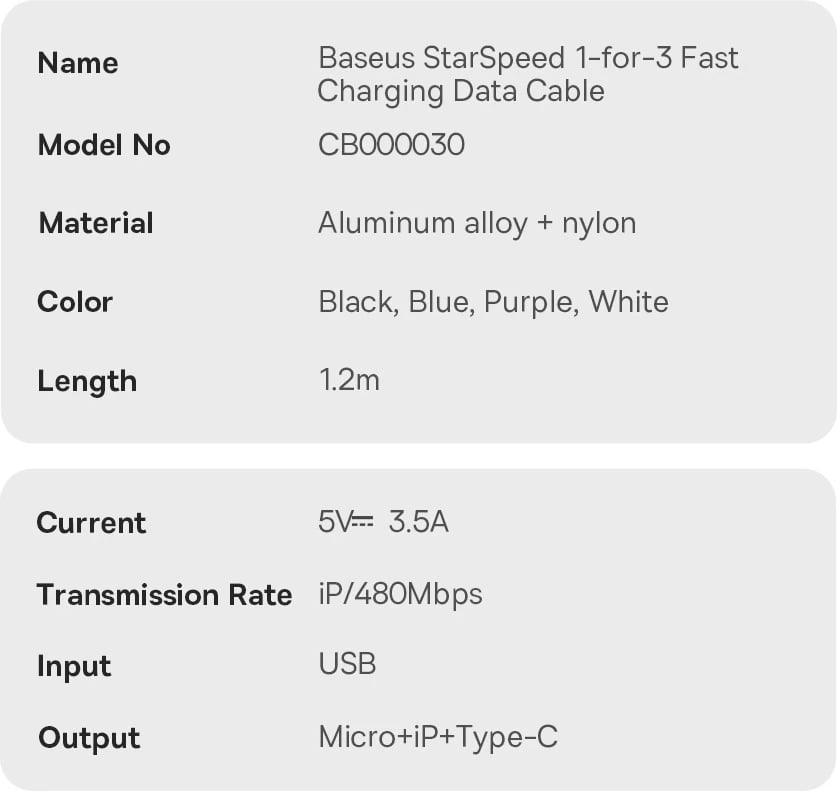Click the Length label

click(x=87, y=381)
